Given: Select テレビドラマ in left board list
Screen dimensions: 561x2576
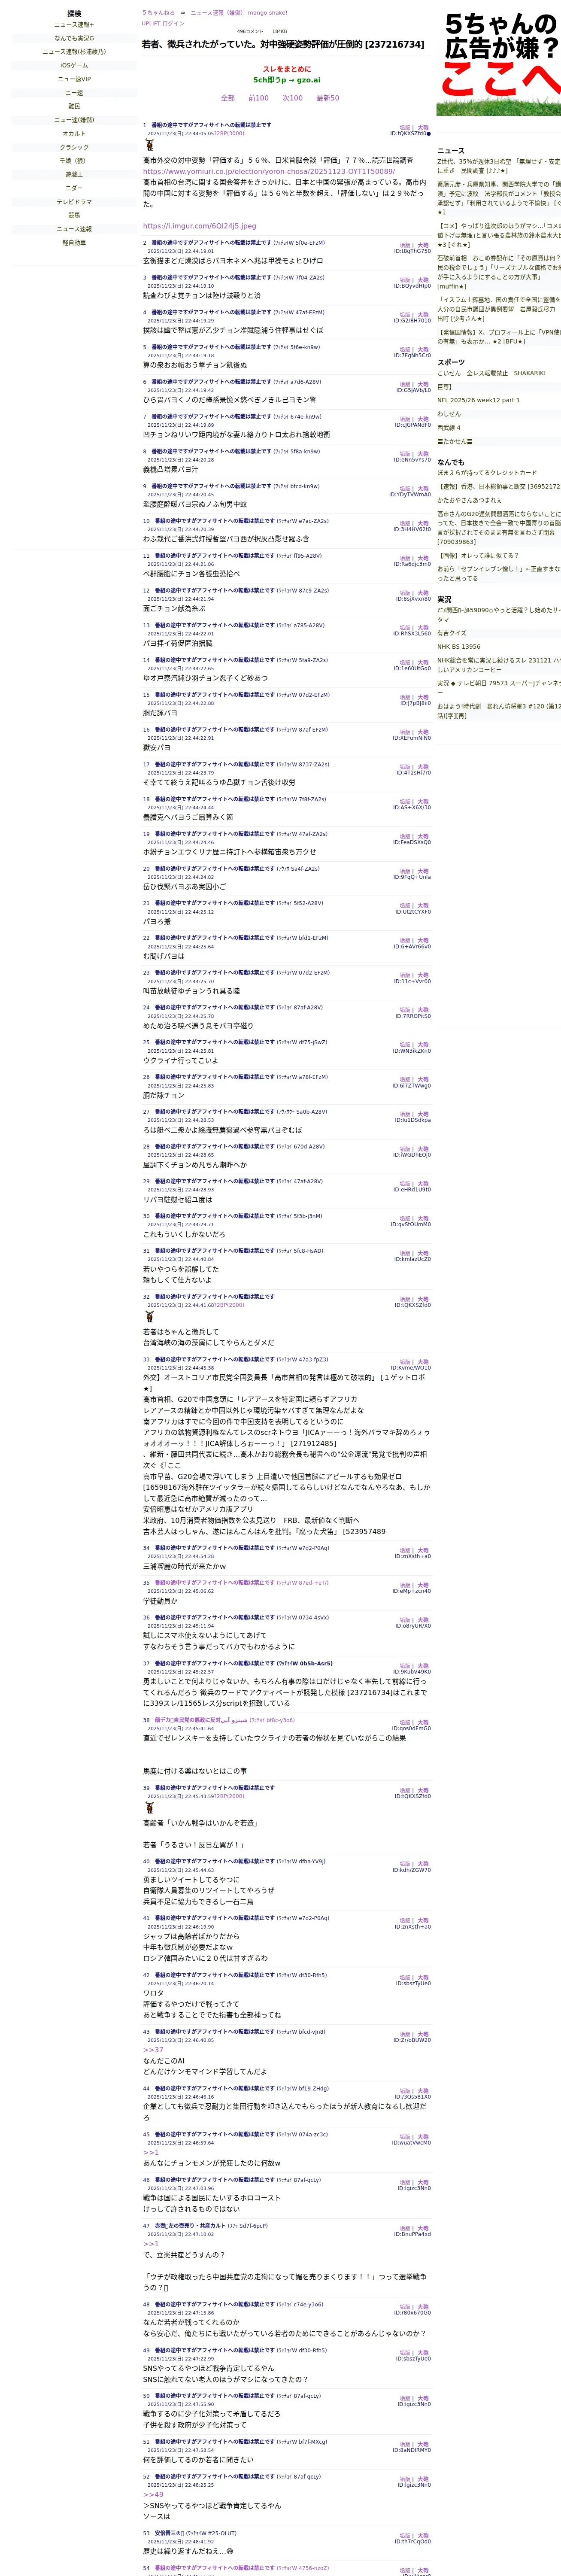Looking at the screenshot, I should 74,201.
